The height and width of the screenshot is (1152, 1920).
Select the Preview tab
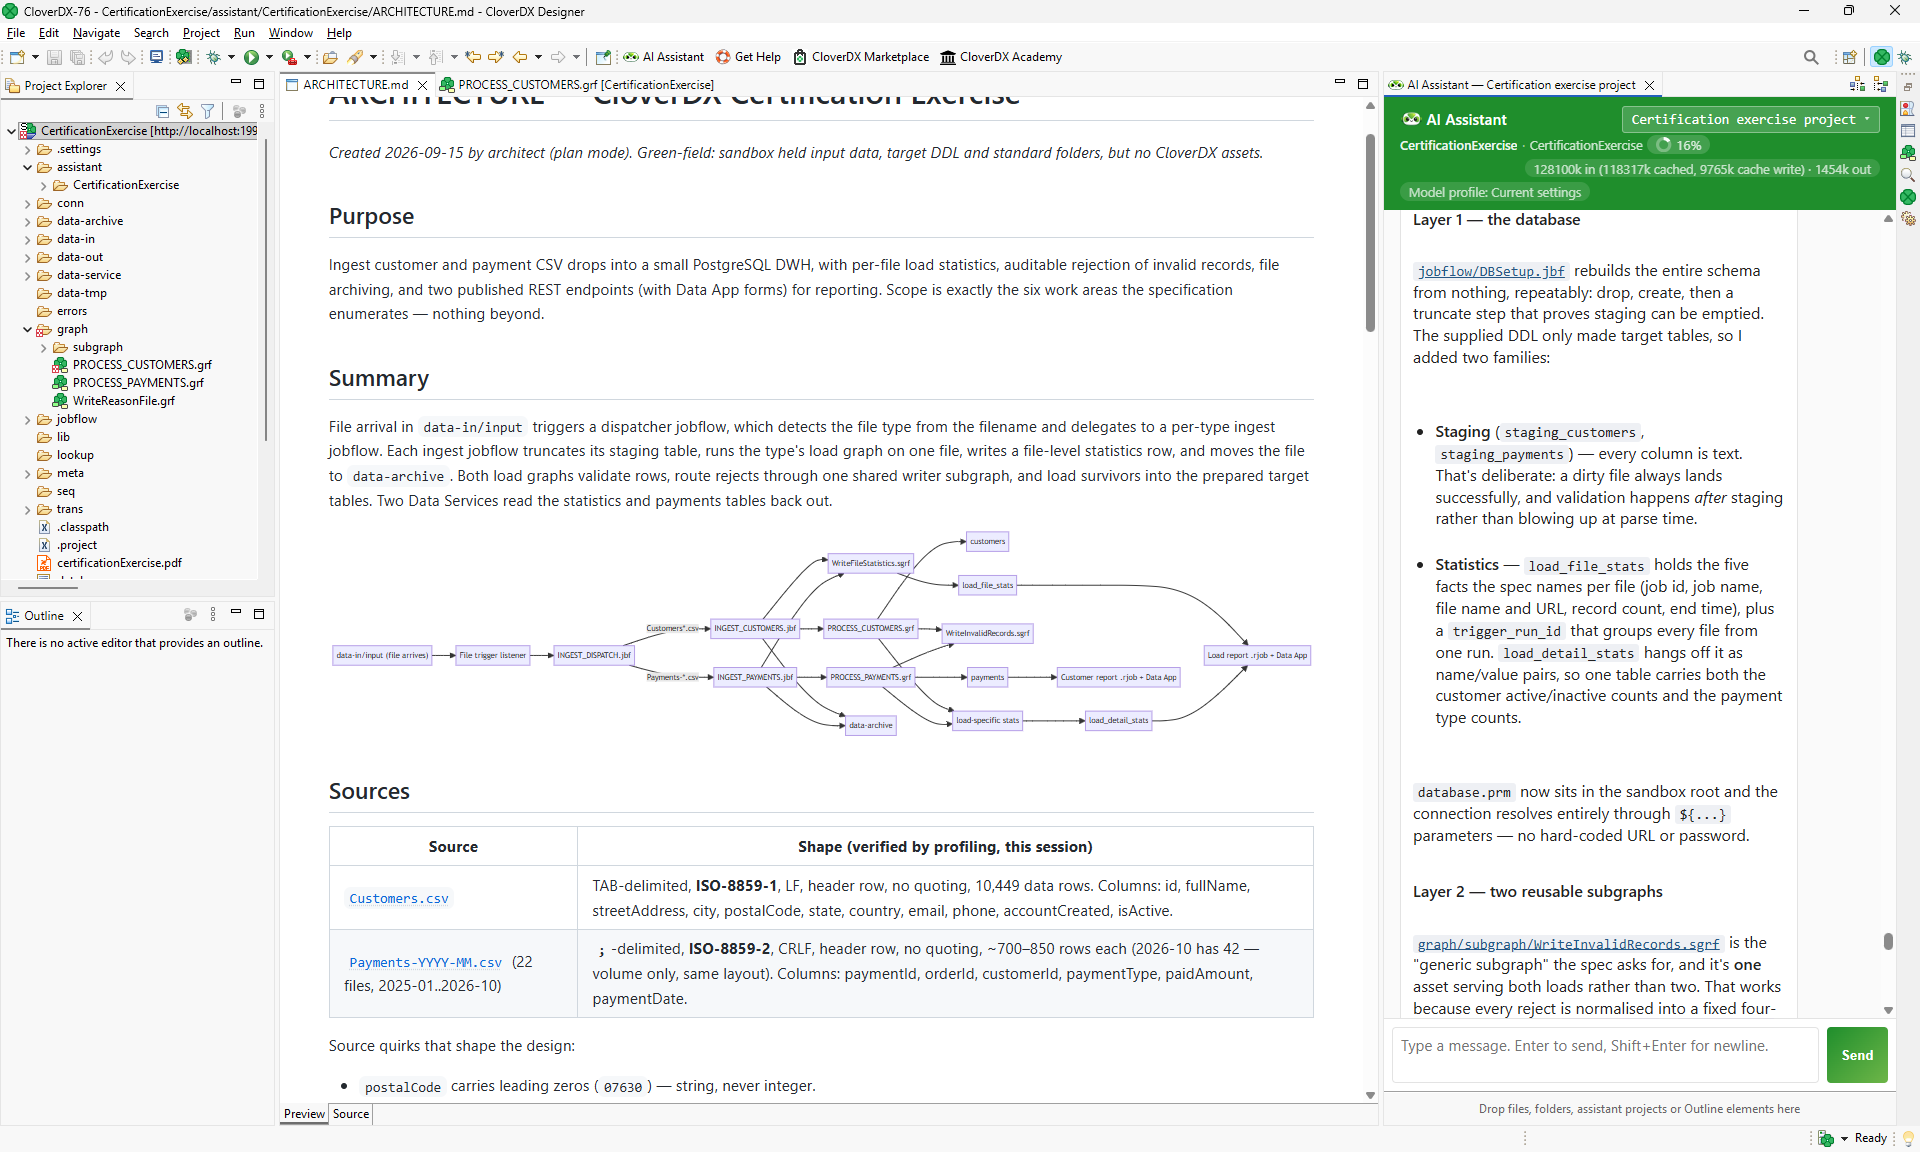(x=304, y=1114)
